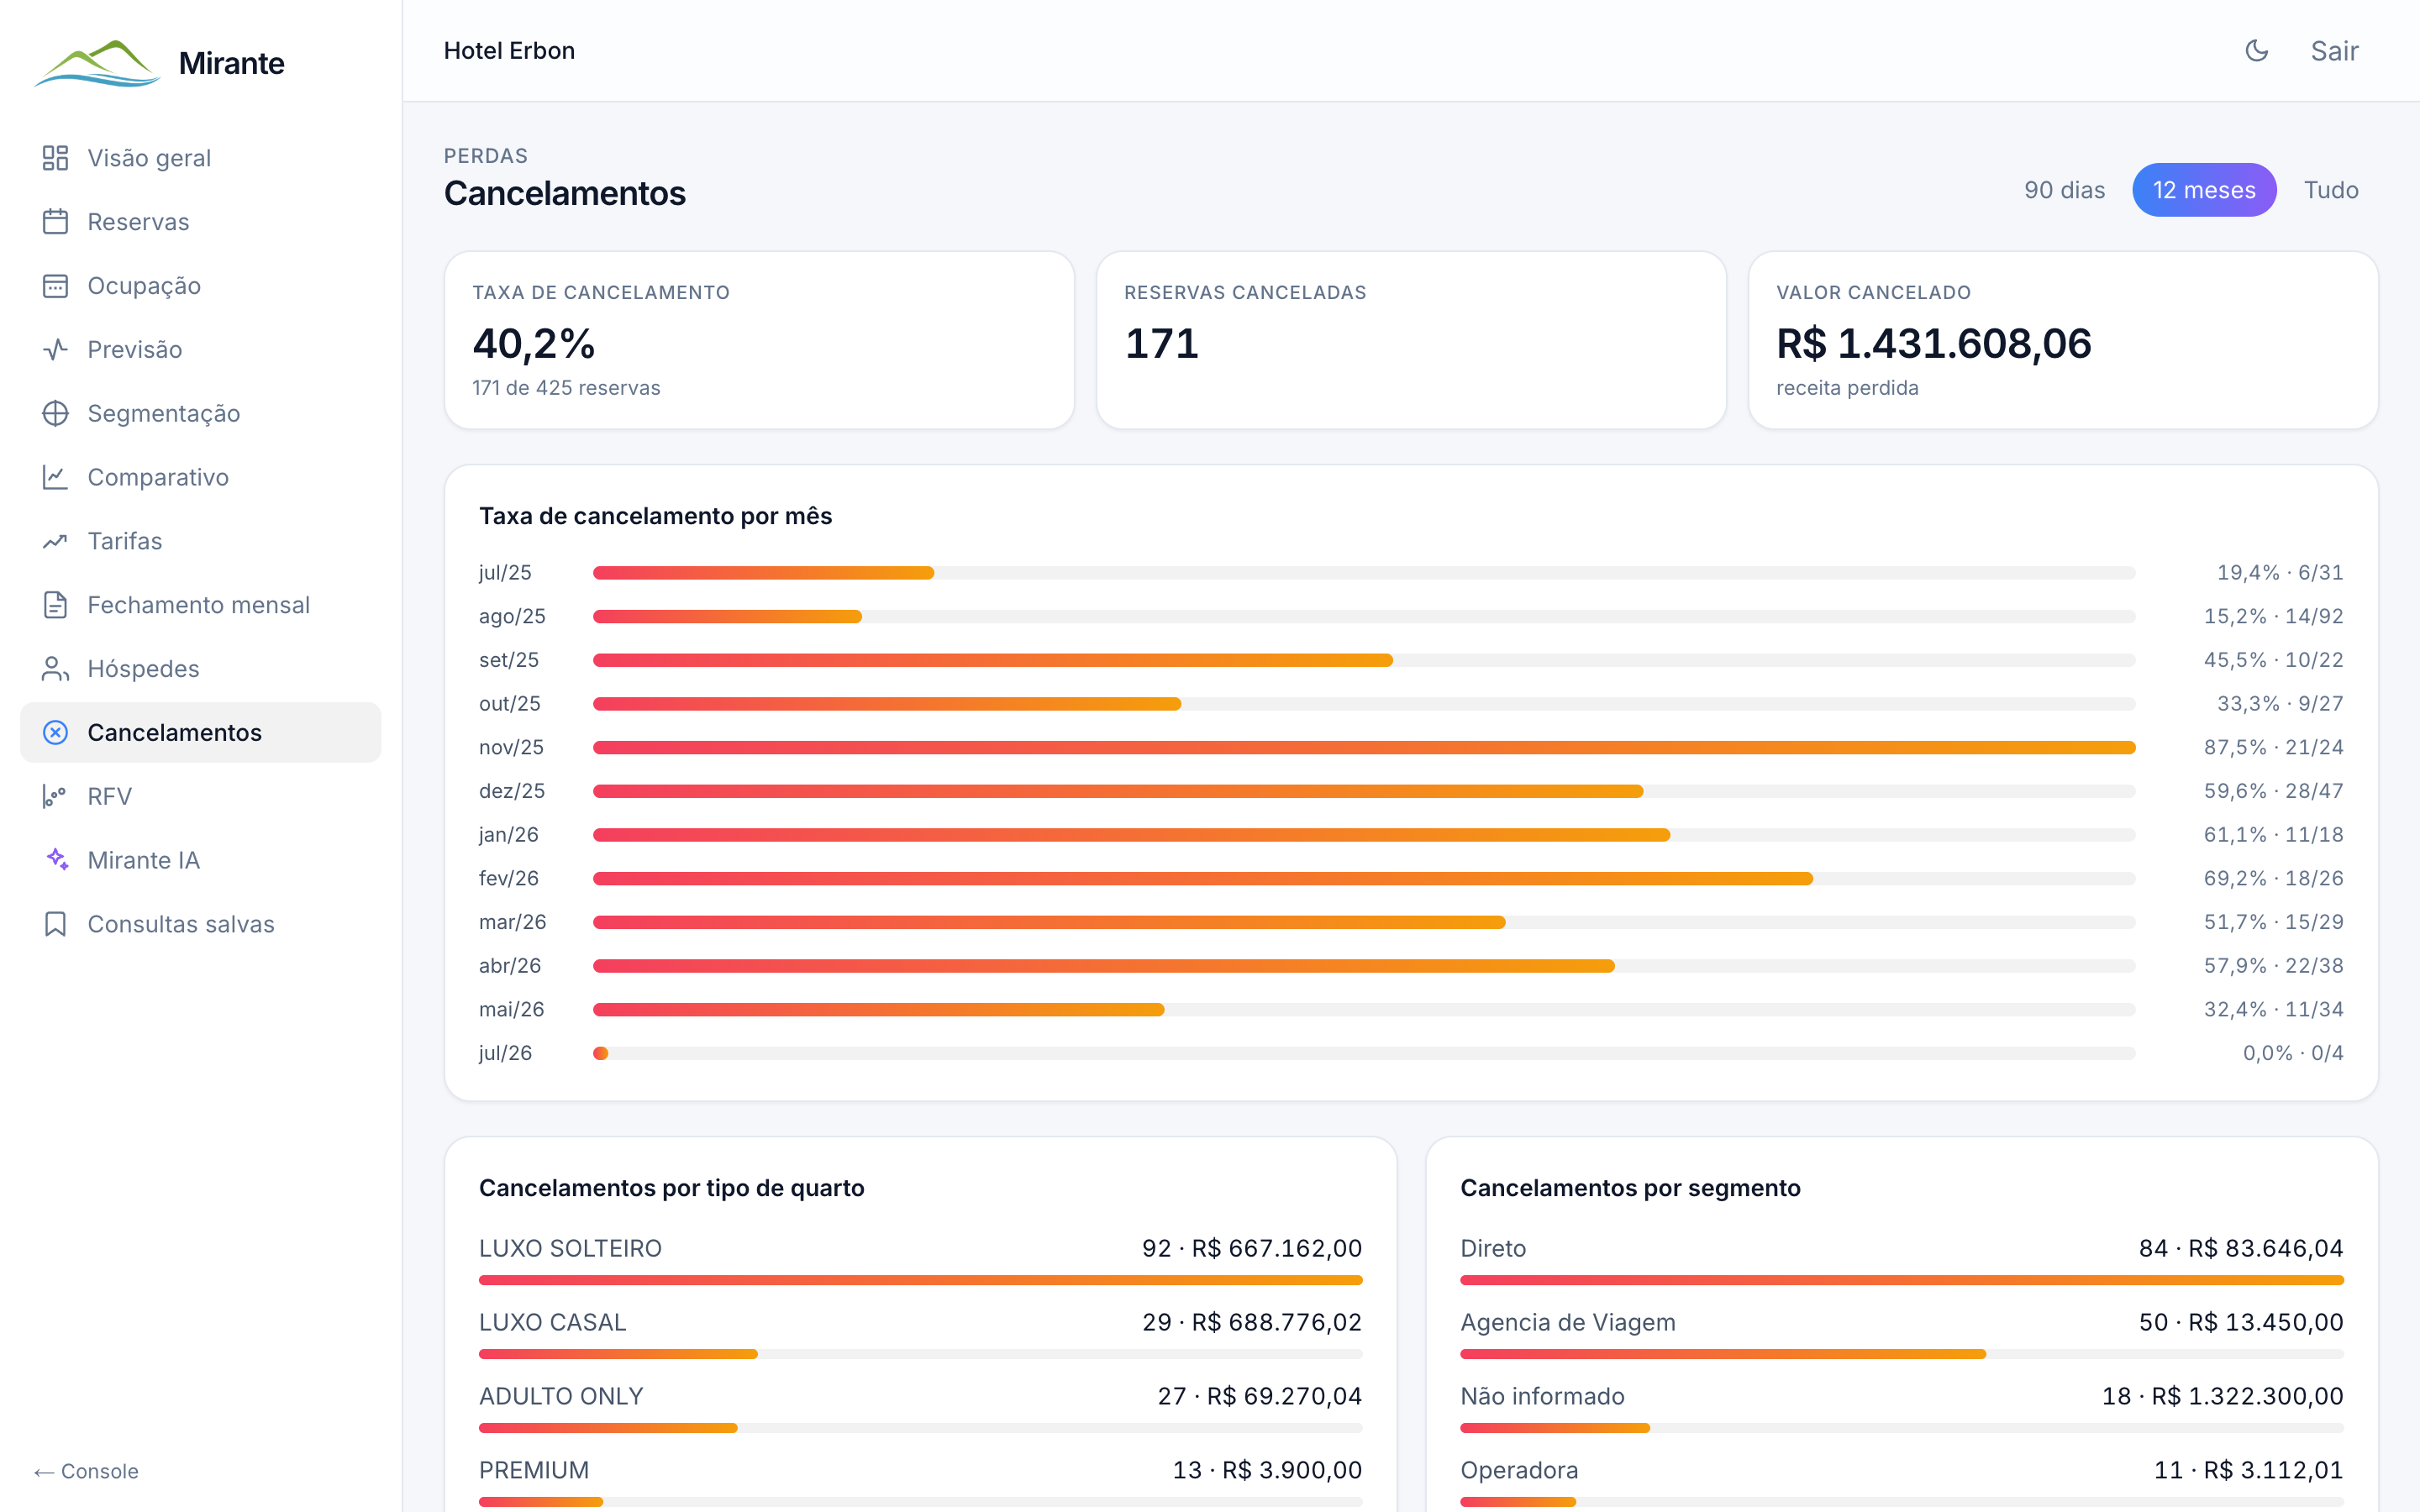This screenshot has width=2420, height=1512.
Task: Navigate to Previsão
Action: tap(200, 349)
